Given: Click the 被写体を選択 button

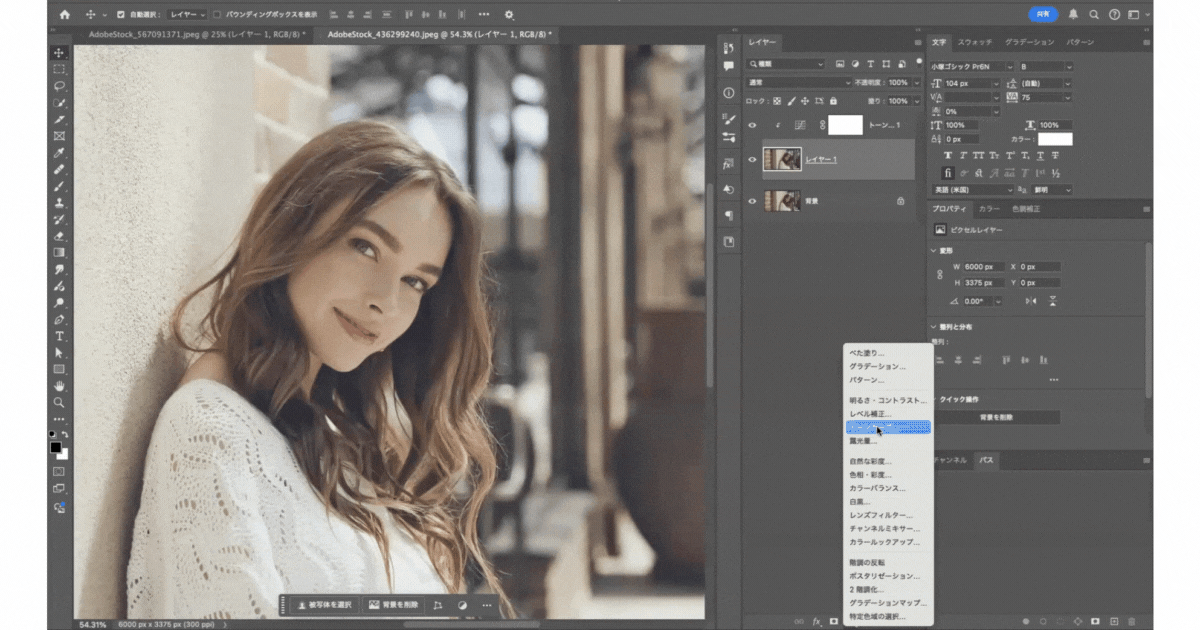Looking at the screenshot, I should click(x=324, y=605).
